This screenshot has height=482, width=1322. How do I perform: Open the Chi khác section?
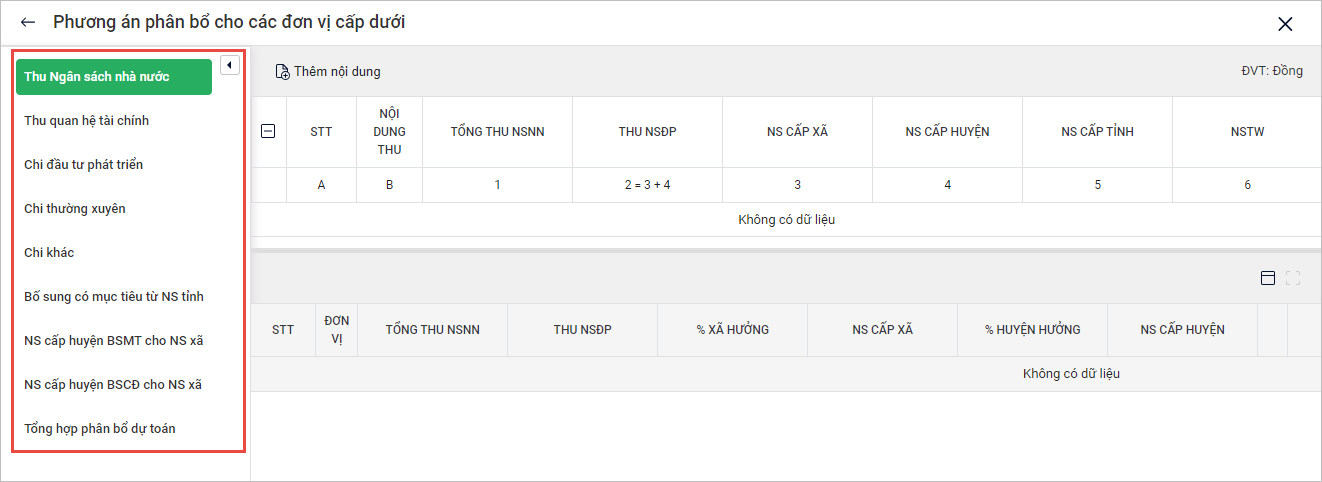coord(49,253)
